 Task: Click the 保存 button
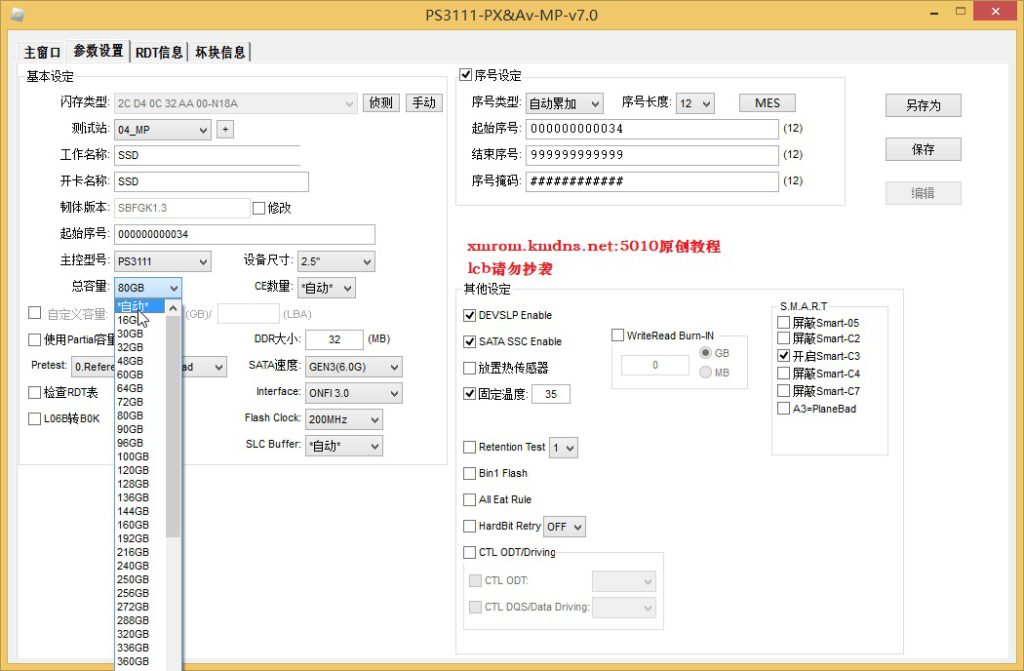(922, 149)
